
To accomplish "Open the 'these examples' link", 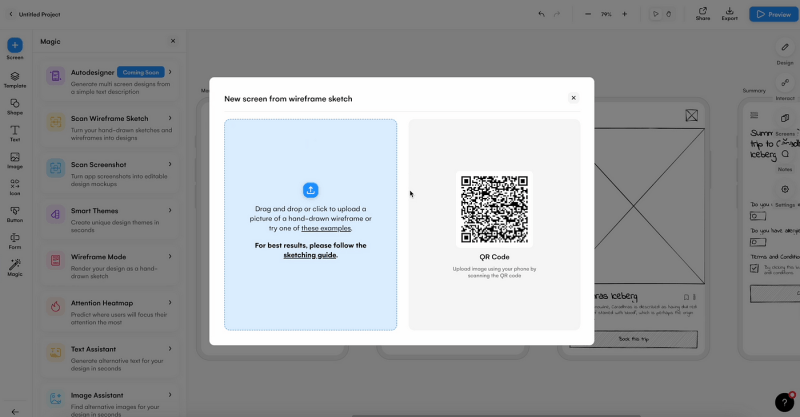I will (x=326, y=228).
